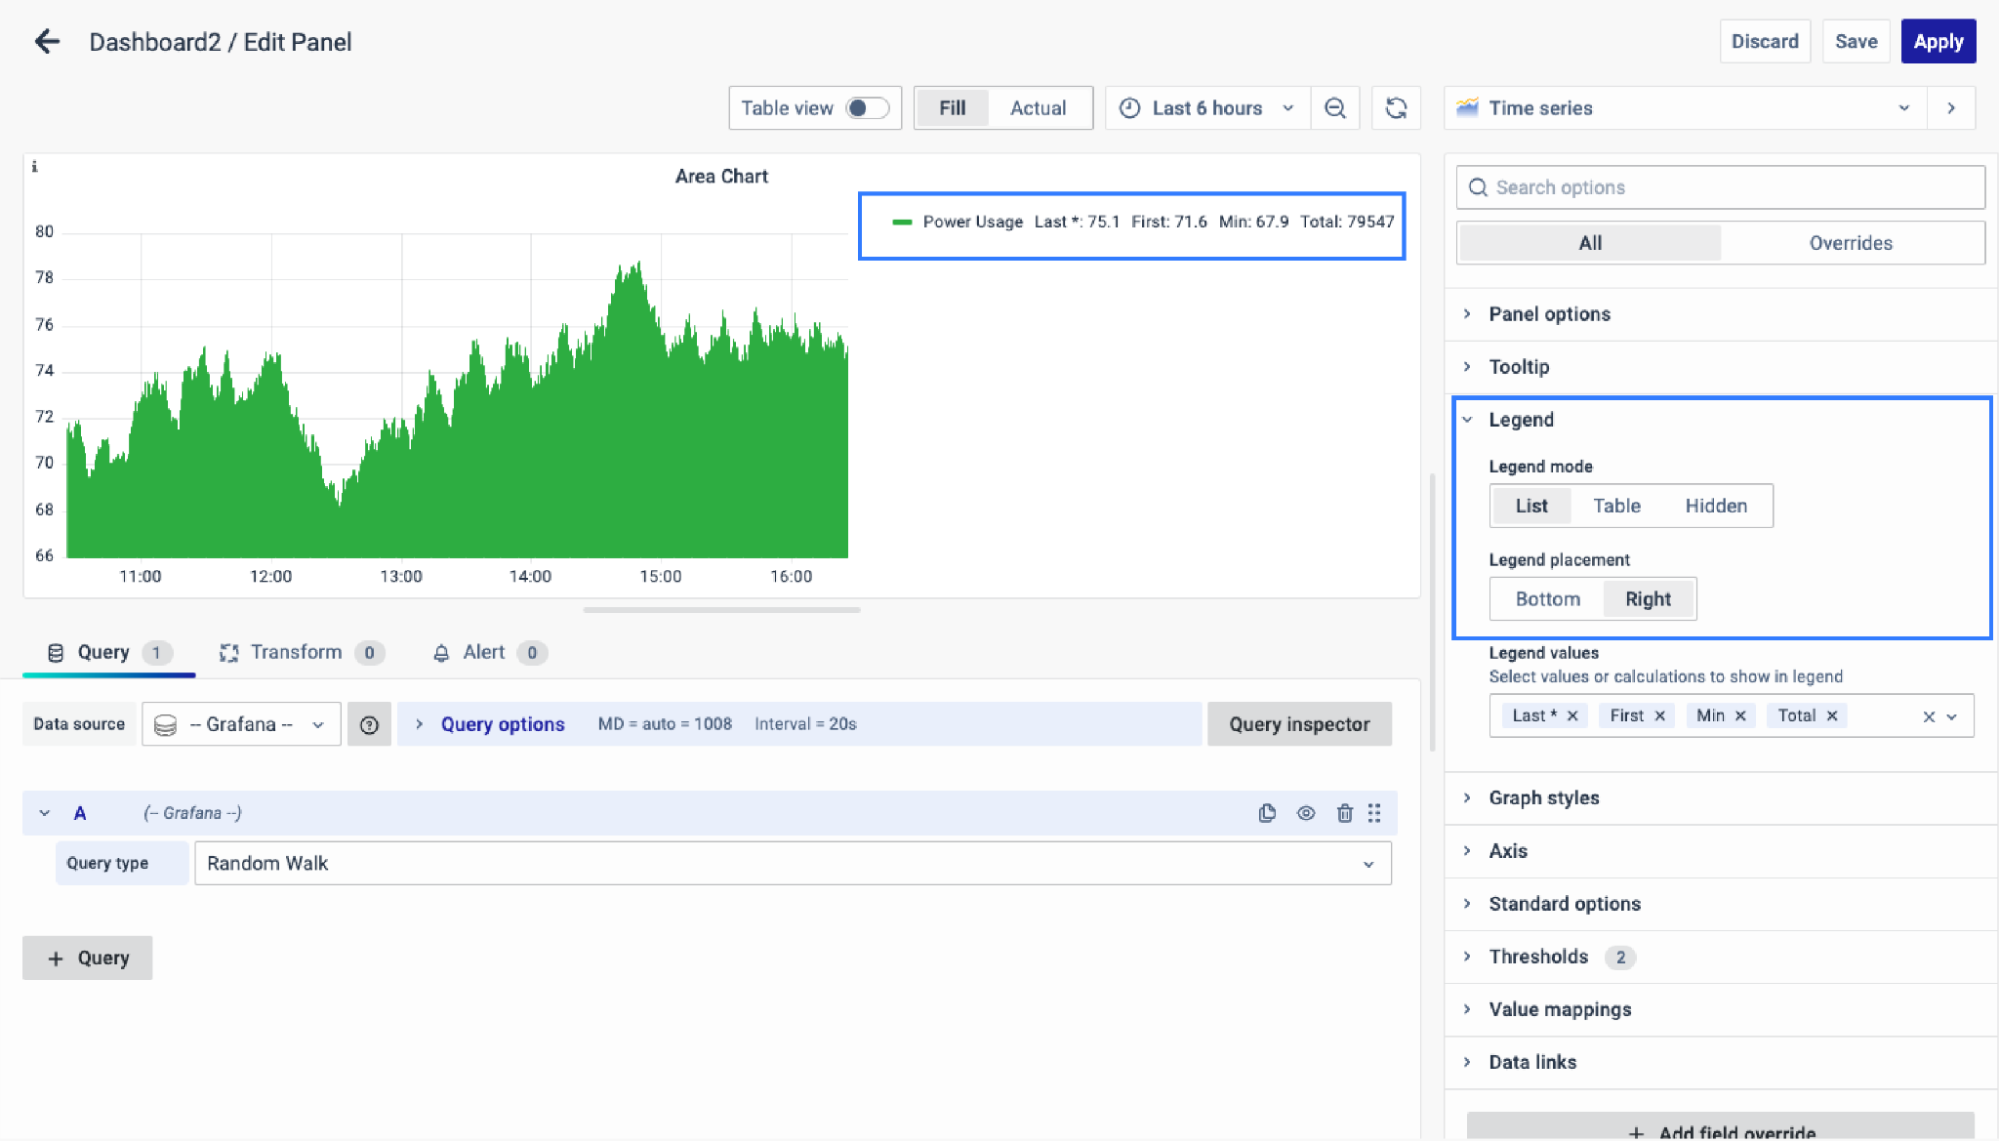Screen dimensions: 1999x1142
Task: Click the zoom out time range icon
Action: tap(1335, 108)
